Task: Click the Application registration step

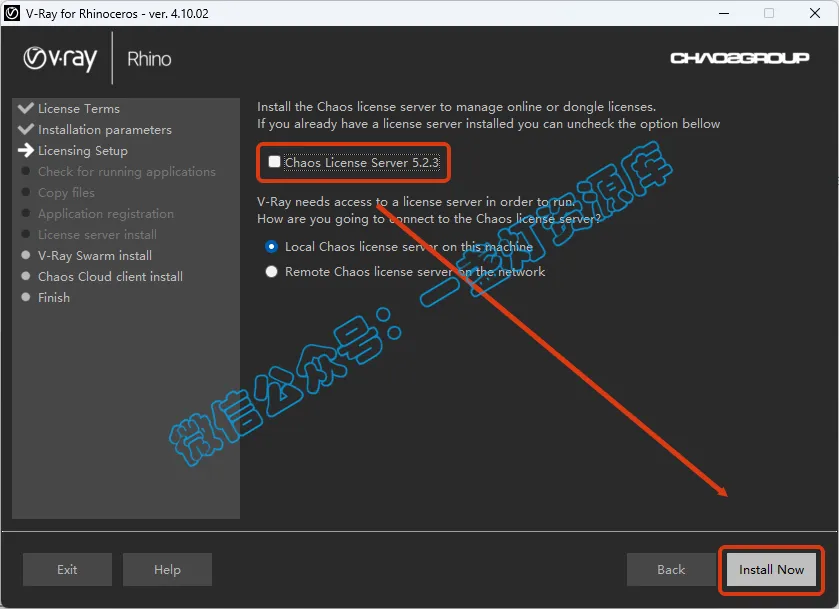Action: tap(106, 214)
